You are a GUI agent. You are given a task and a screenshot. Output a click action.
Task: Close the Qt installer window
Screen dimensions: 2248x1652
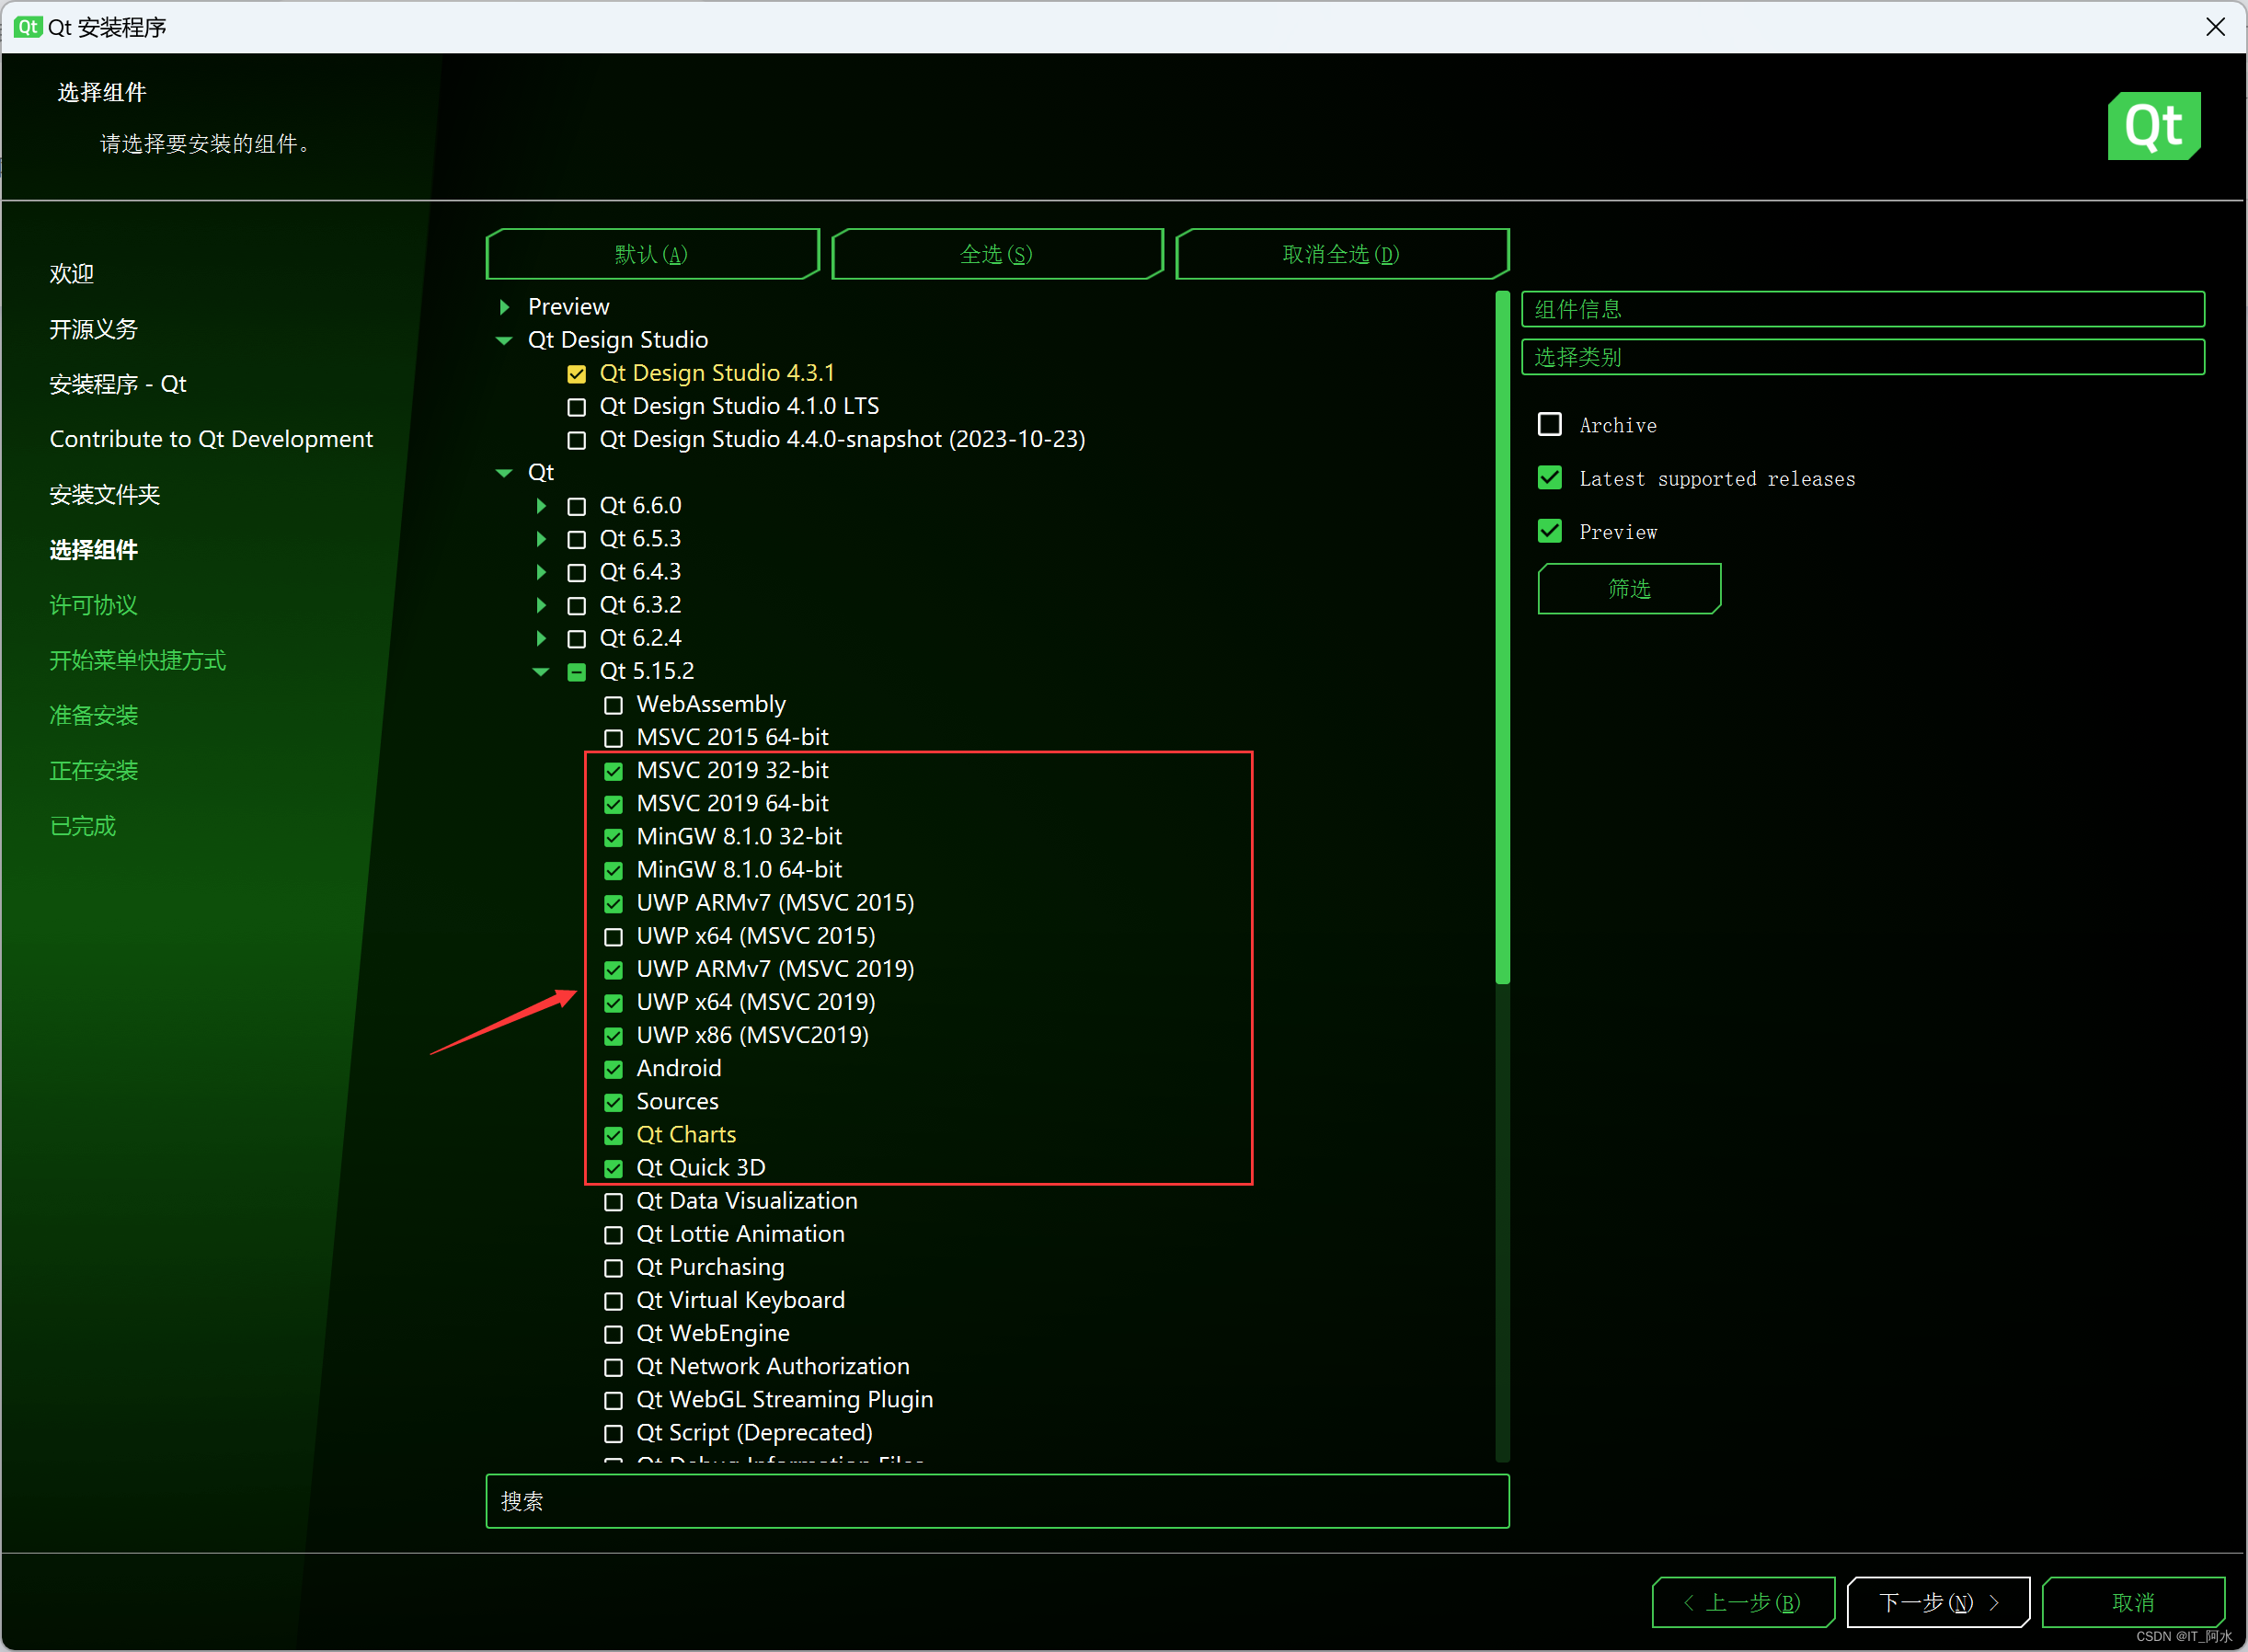point(2215,27)
